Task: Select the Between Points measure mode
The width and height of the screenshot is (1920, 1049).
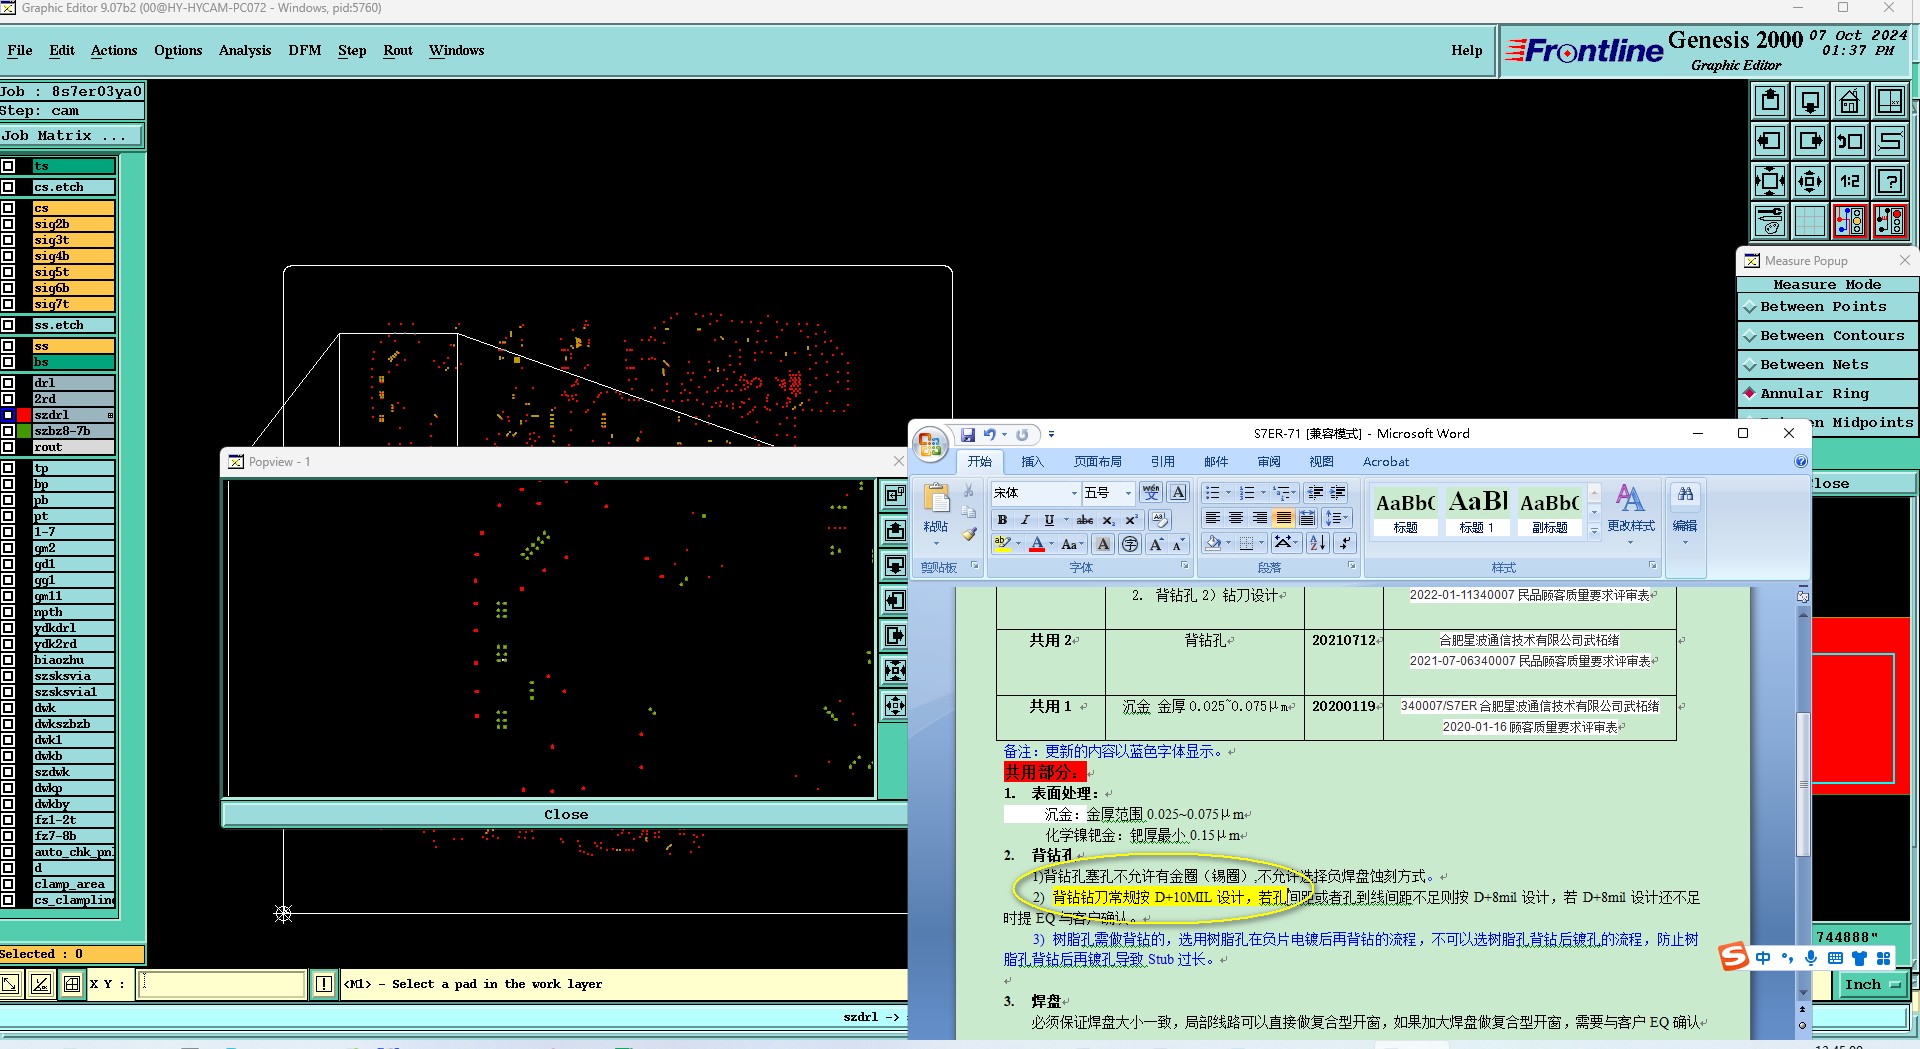Action: pos(1822,307)
